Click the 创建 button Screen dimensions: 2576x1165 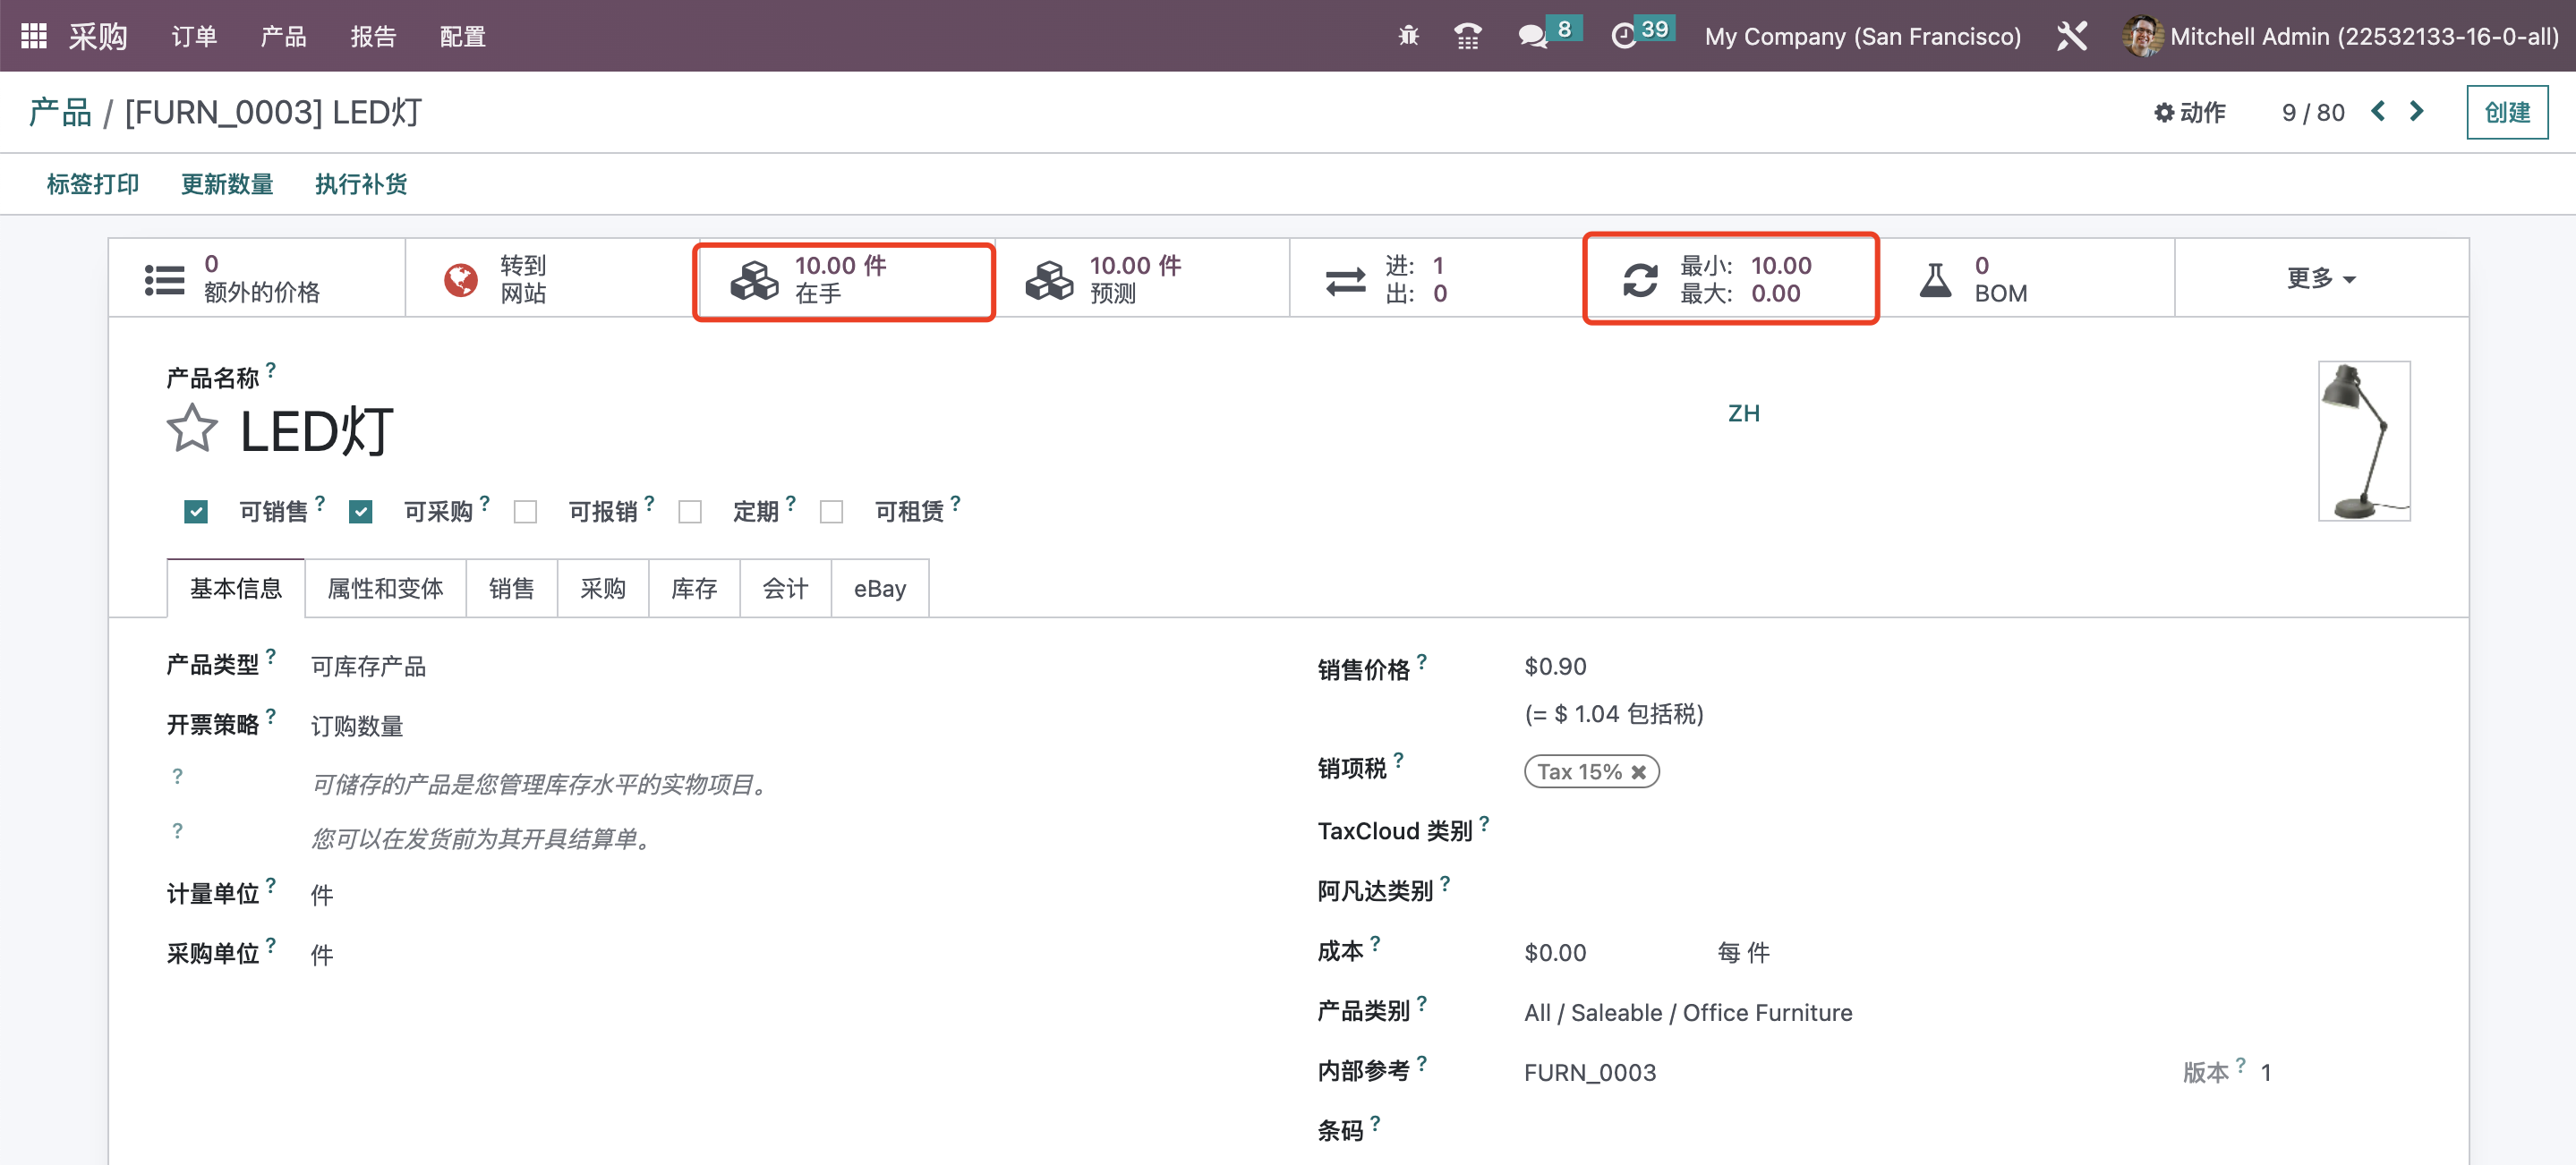pos(2507,112)
